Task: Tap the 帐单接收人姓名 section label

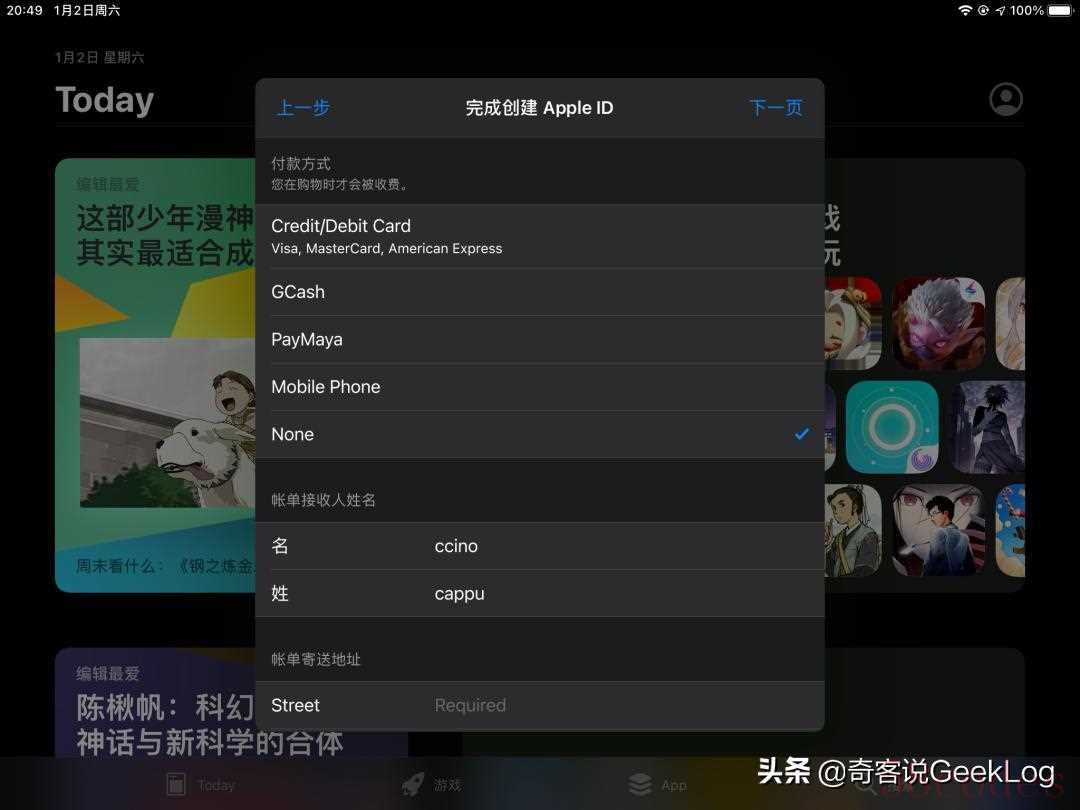Action: coord(324,500)
